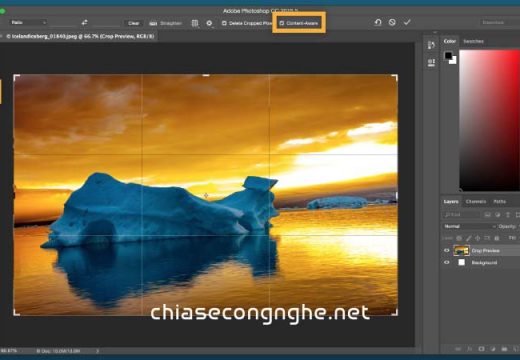This screenshot has width=520, height=360.
Task: Switch to the Paths tab
Action: point(500,202)
